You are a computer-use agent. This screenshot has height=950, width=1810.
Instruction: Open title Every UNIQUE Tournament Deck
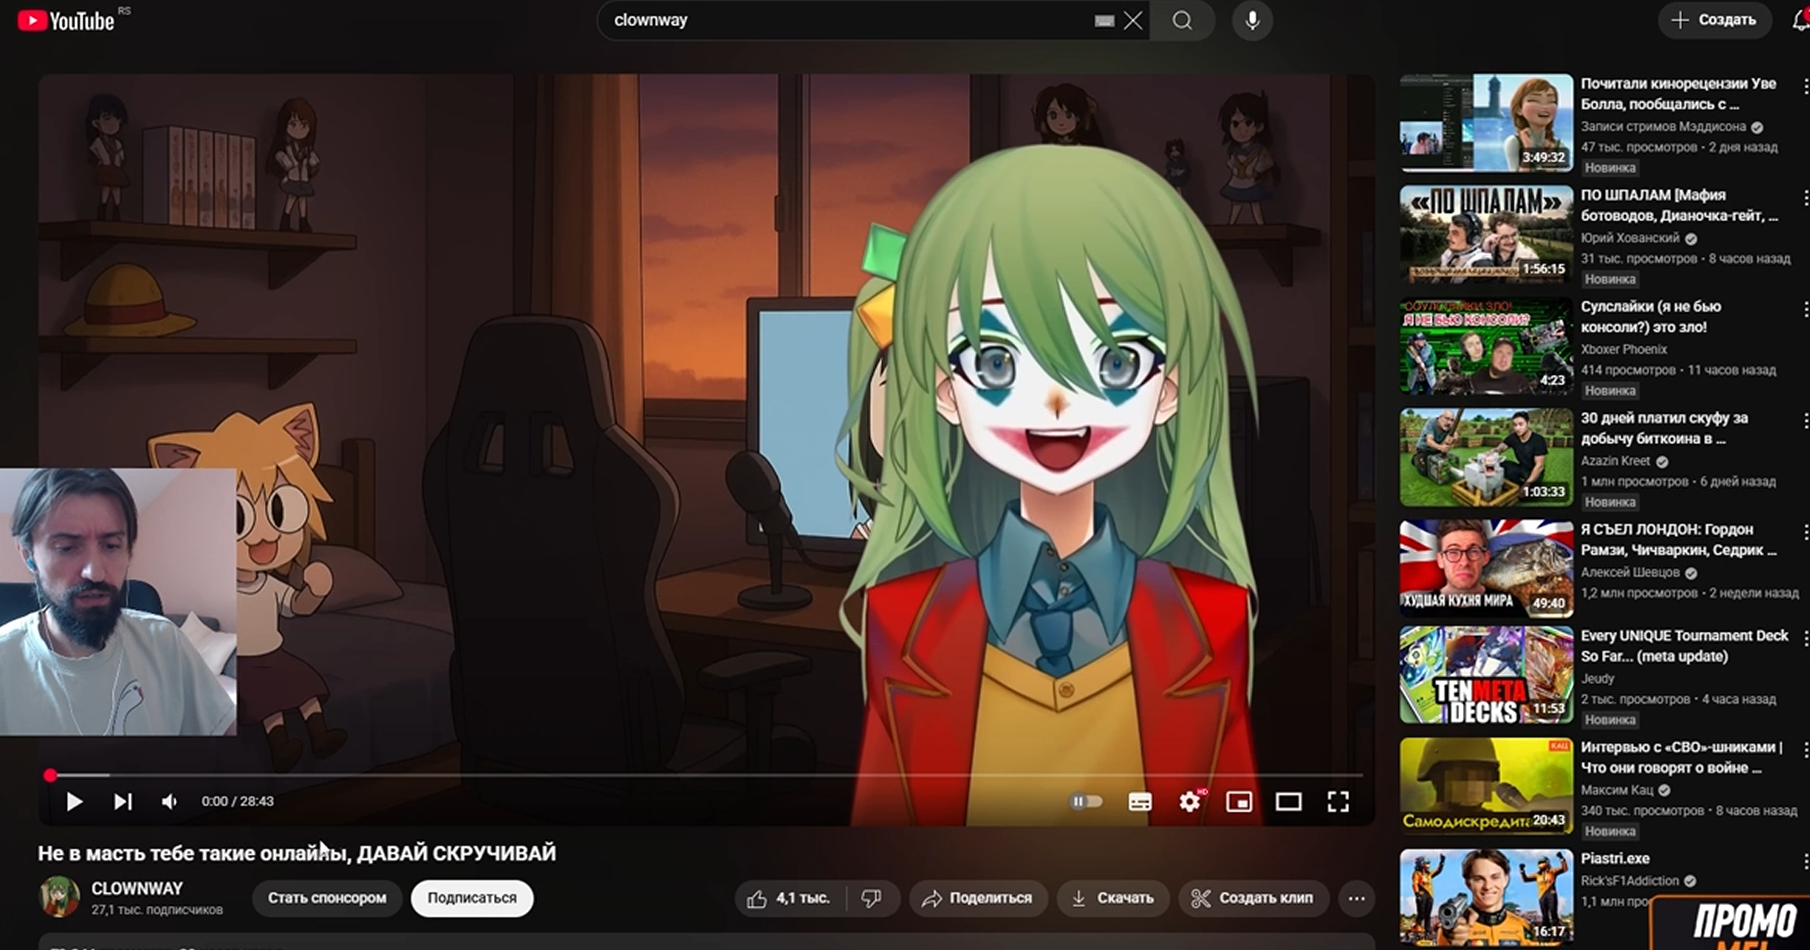[x=1685, y=646]
